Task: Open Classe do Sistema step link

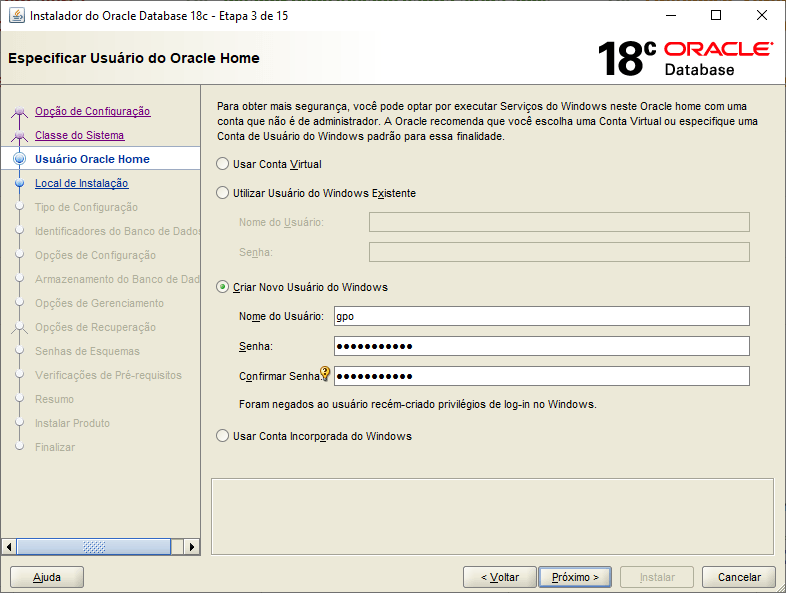Action: [79, 135]
